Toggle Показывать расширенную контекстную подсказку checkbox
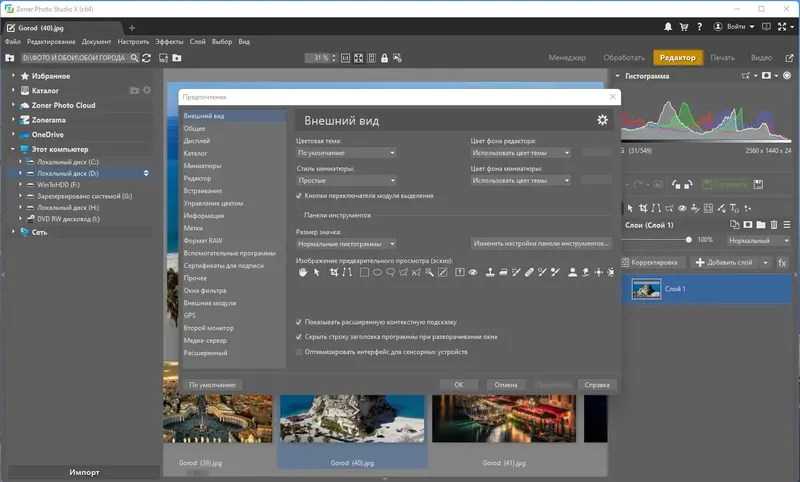The width and height of the screenshot is (800, 482). click(300, 322)
